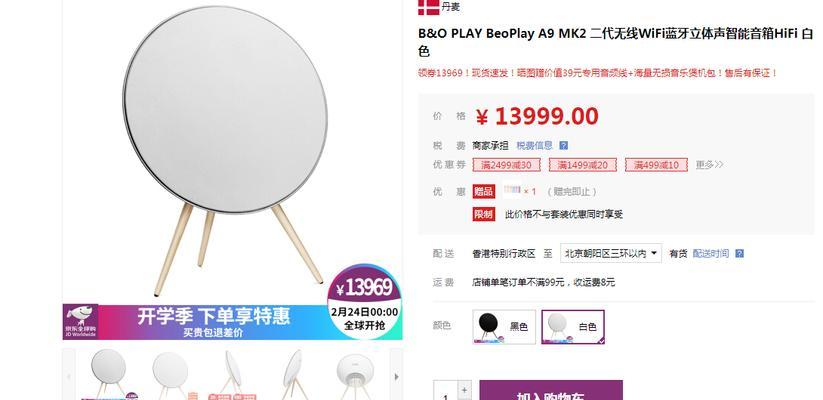Select the rear-view speaker thumbnail

point(355,374)
